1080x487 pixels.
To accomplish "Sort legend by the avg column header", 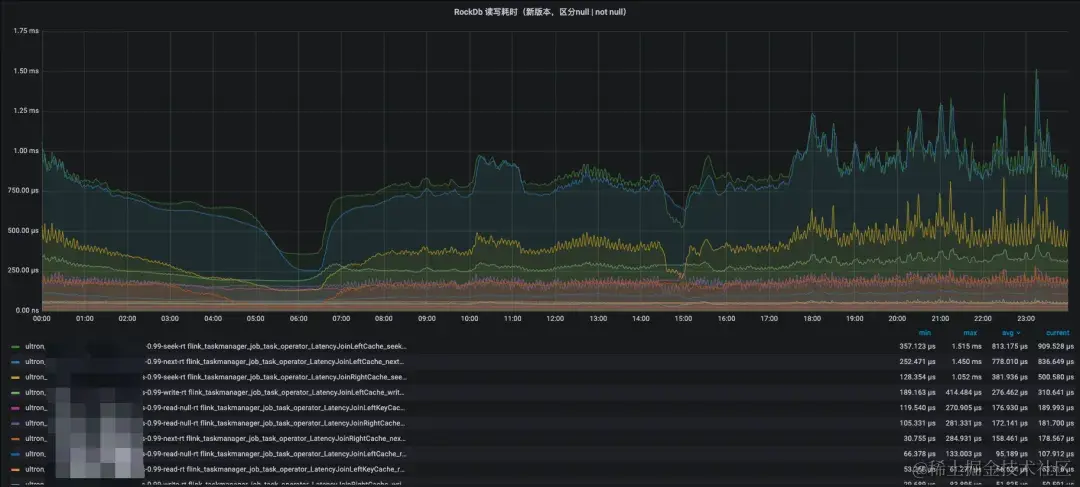I will click(1010, 333).
